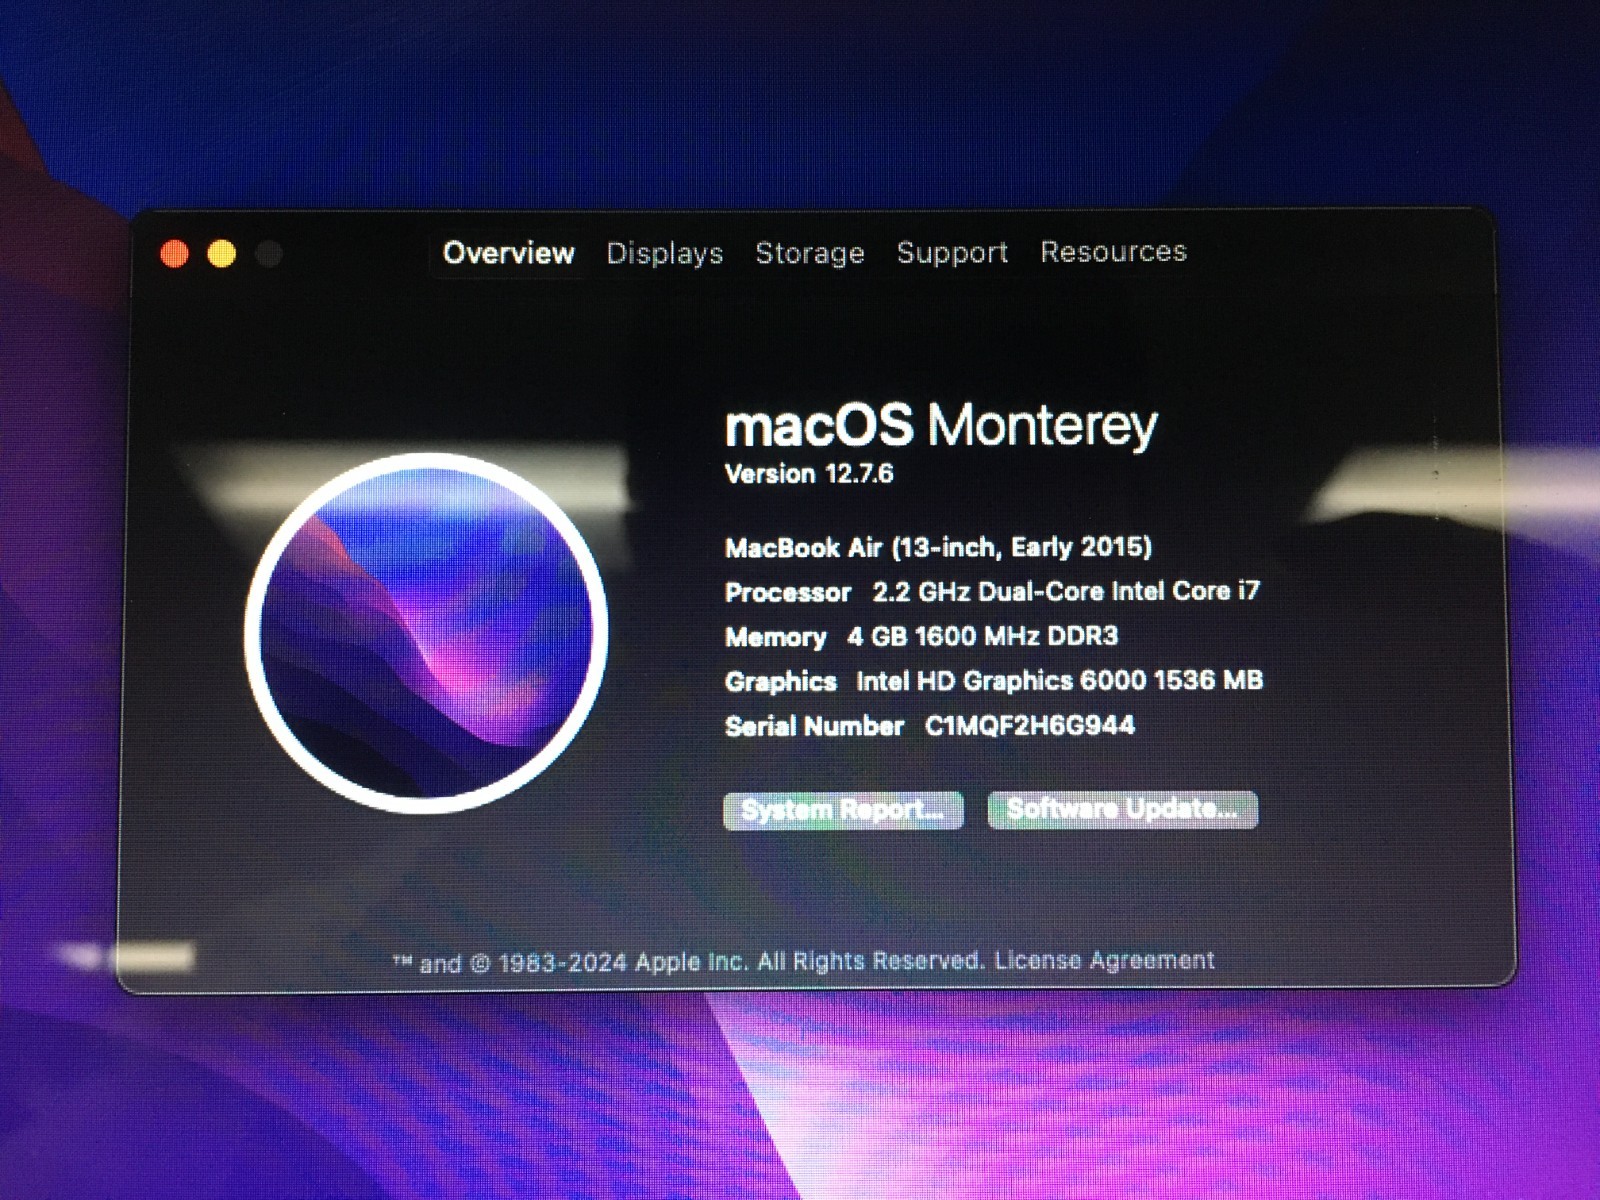Viewport: 1600px width, 1200px height.
Task: Go to the Resources tab
Action: (1113, 252)
